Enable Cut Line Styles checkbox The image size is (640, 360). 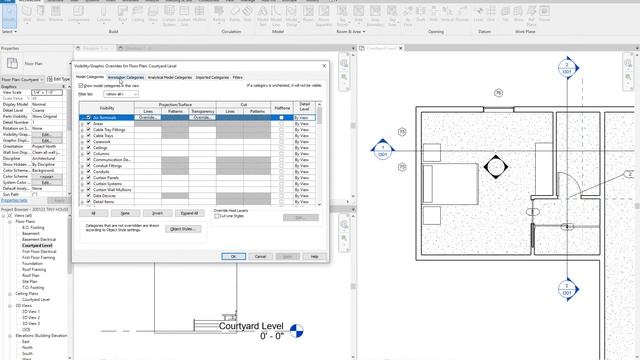[217, 216]
